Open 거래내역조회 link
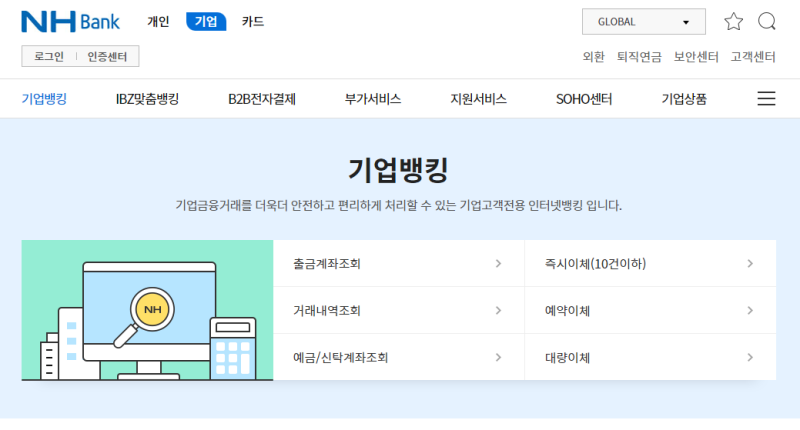 coord(398,310)
